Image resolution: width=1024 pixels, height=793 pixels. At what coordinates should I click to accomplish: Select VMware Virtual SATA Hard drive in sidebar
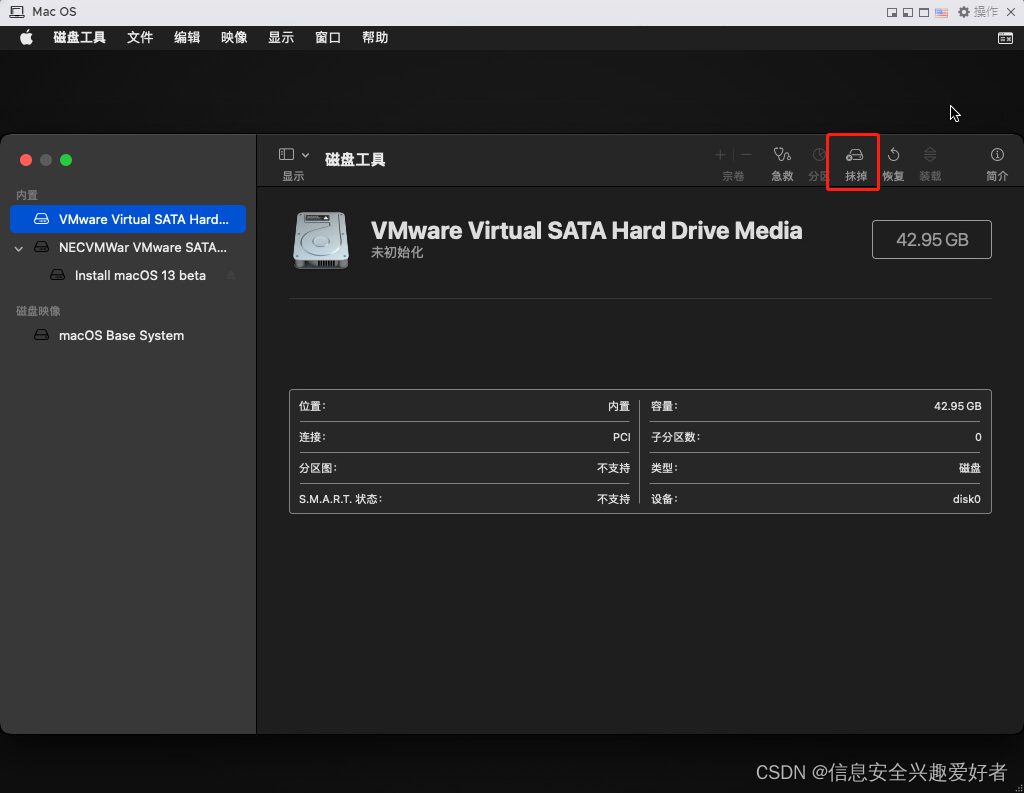[x=128, y=219]
